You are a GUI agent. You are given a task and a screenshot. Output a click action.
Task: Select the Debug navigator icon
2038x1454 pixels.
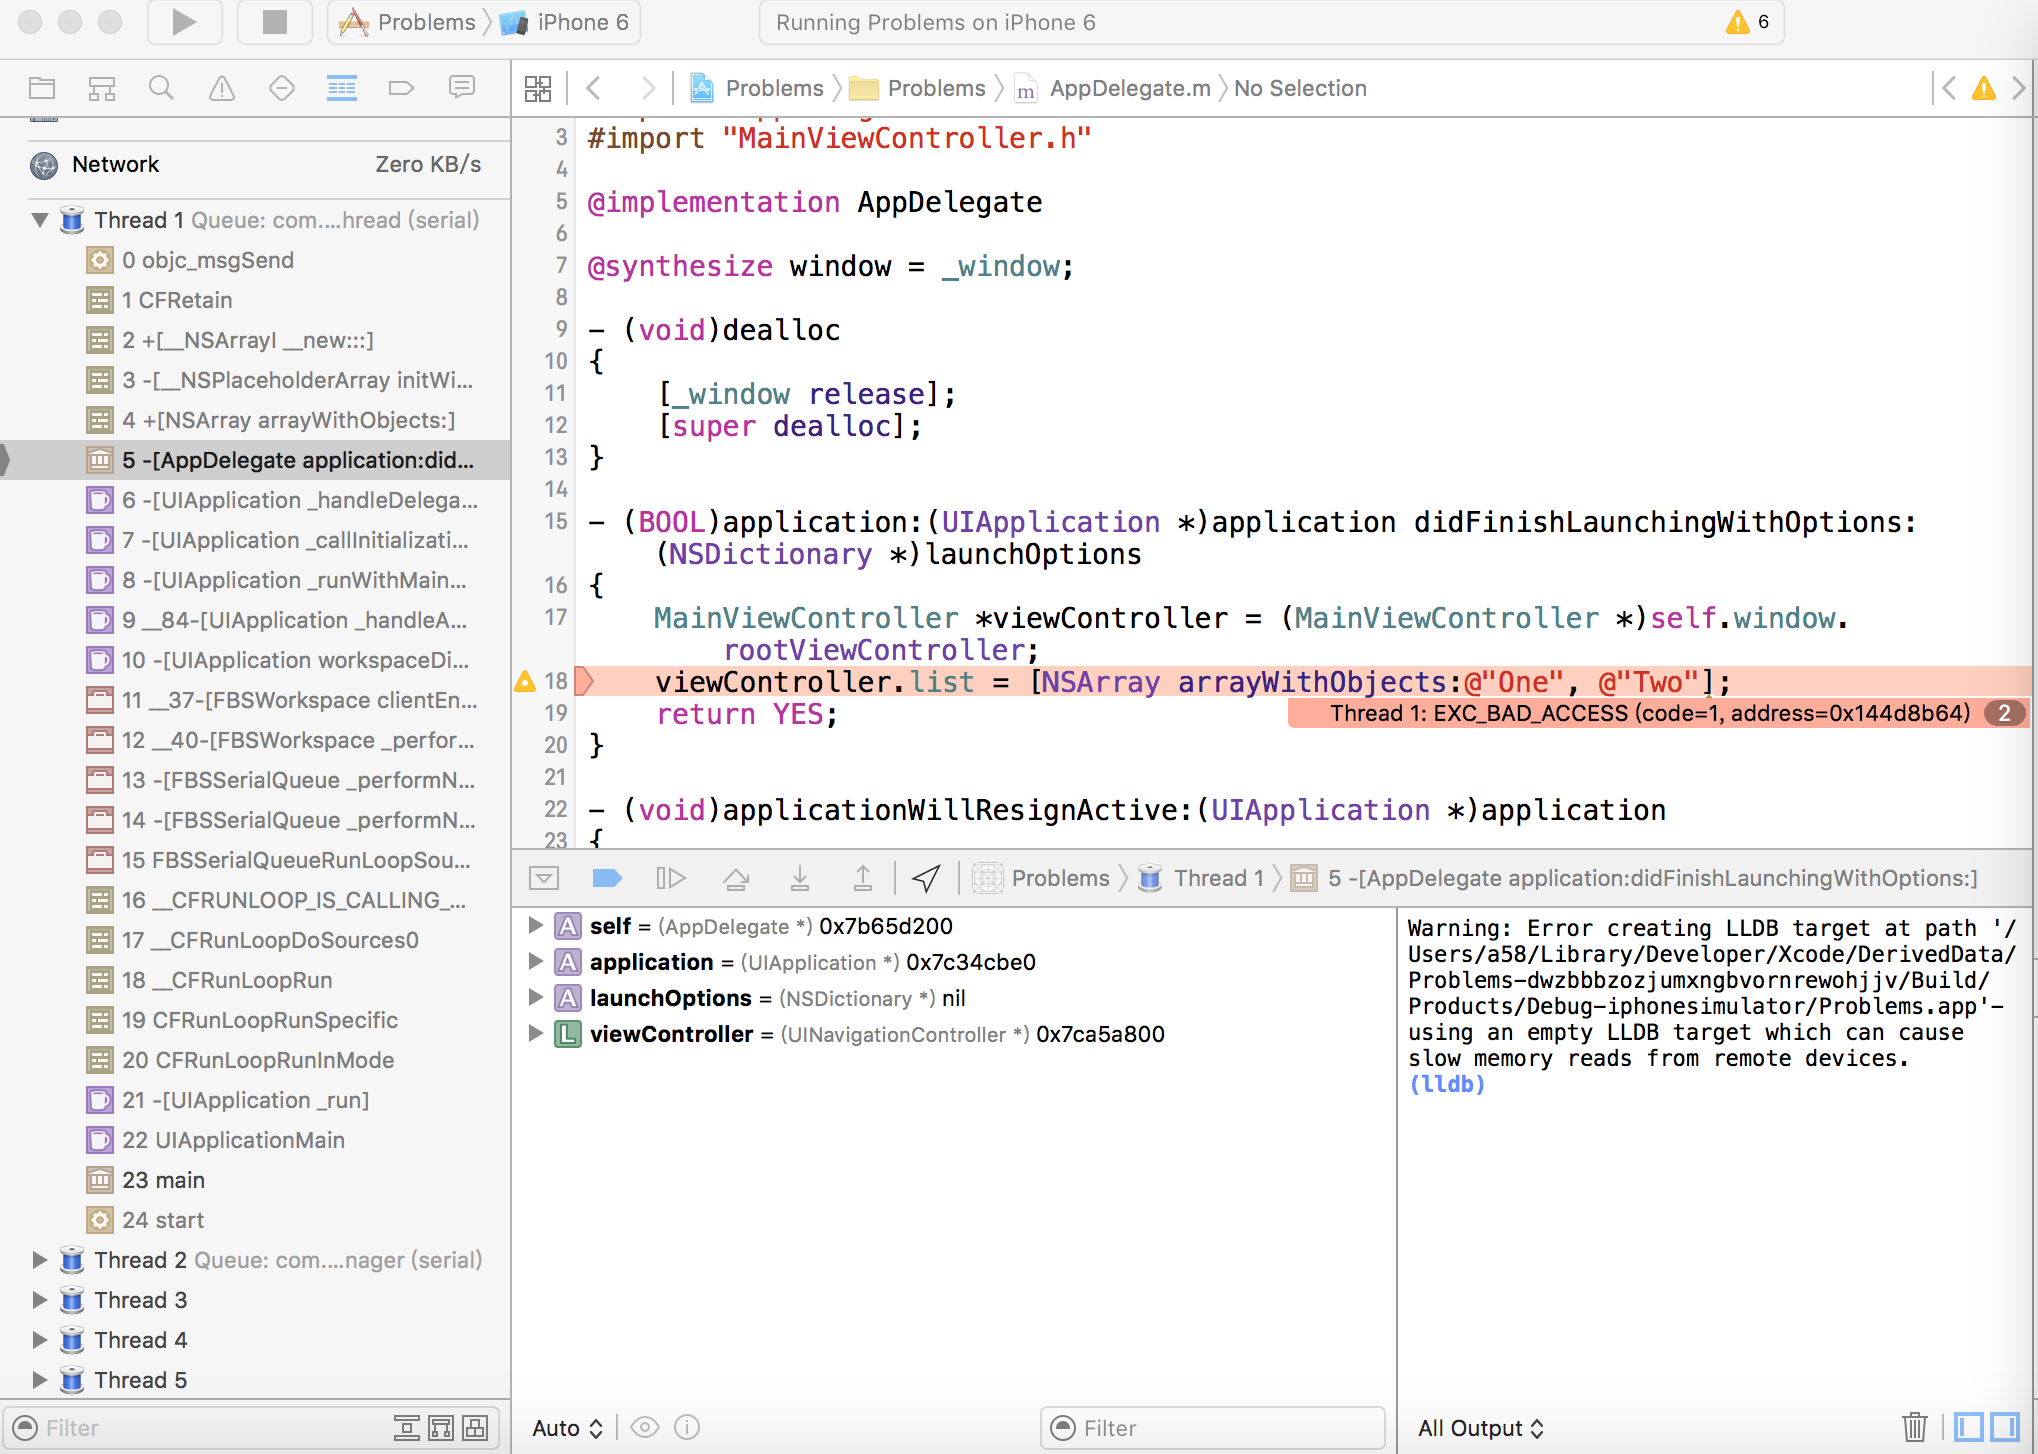[342, 88]
